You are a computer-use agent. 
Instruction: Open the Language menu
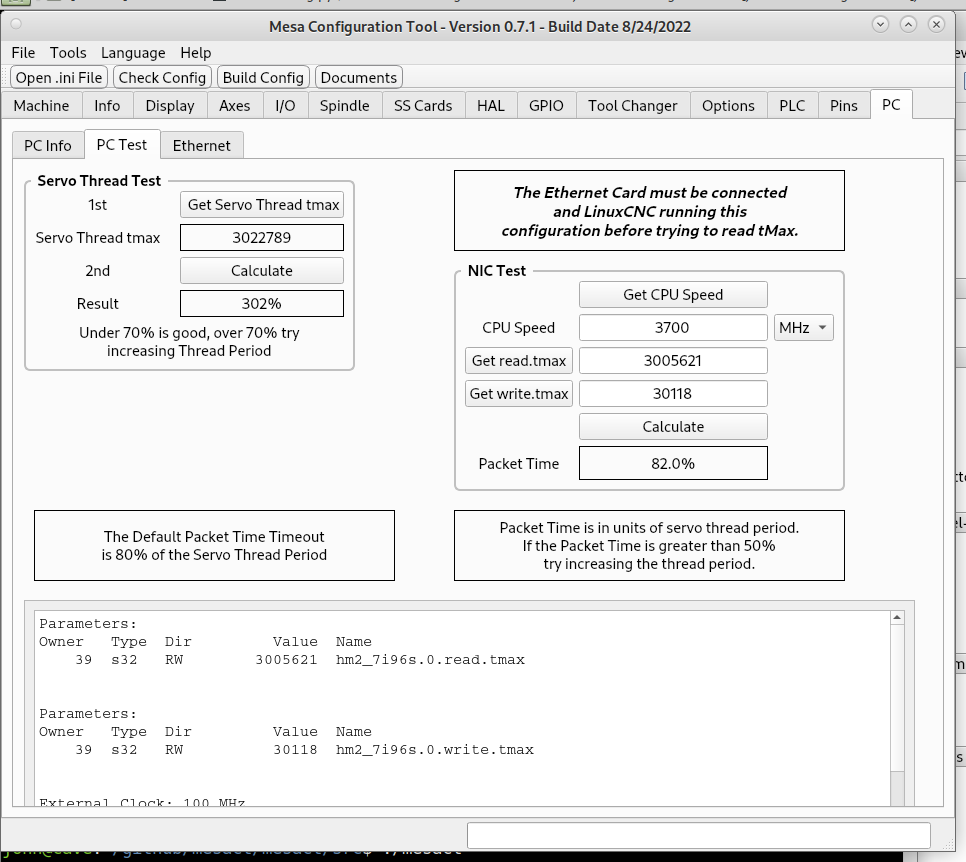[x=133, y=53]
